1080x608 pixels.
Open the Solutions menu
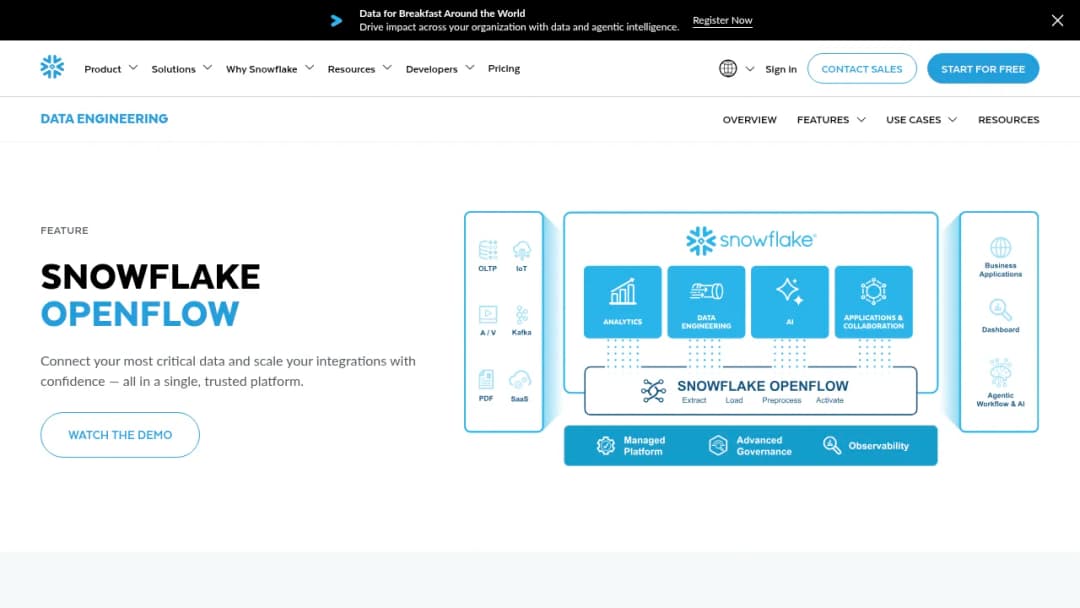pos(174,69)
